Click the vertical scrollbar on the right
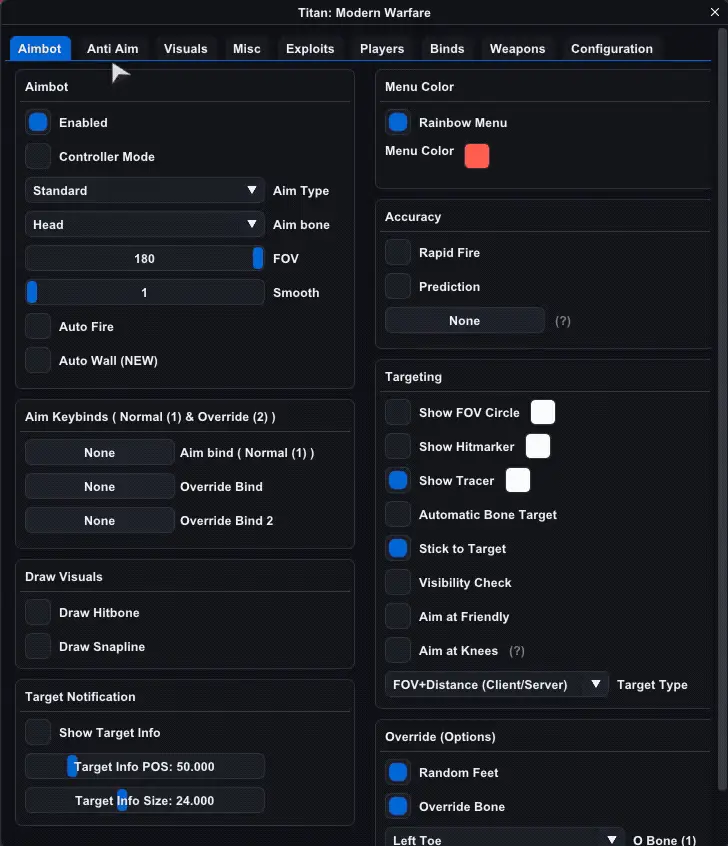Screen dimensions: 728x846 click(723, 410)
